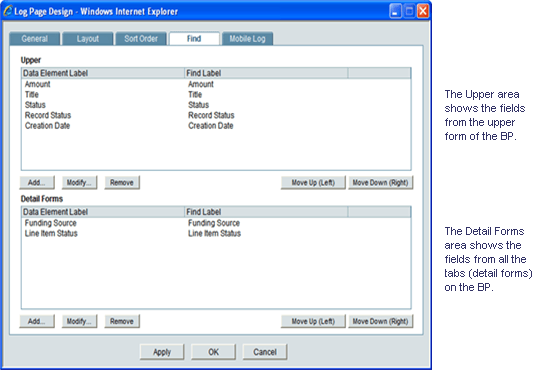Click Title in the Find Label column
Viewport: 539px width, 370px height.
pyautogui.click(x=195, y=95)
